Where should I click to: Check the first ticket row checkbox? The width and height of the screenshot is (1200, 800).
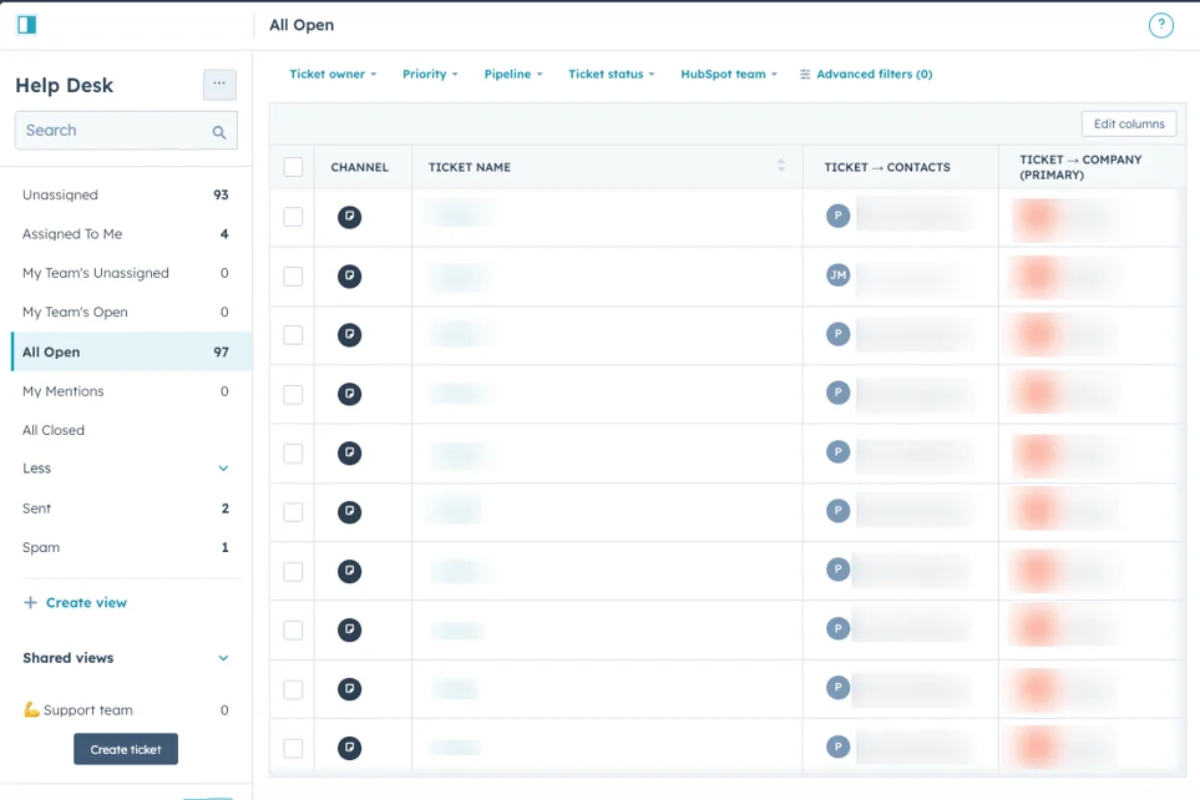[292, 217]
